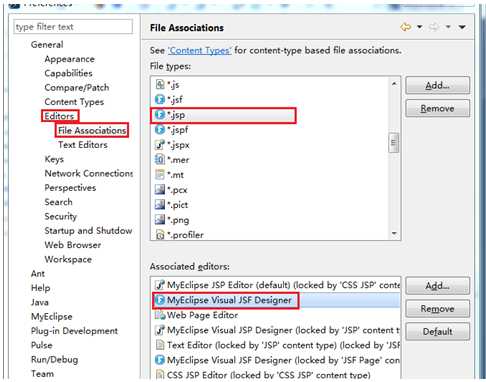Click the *.mt file type icon

click(x=160, y=174)
